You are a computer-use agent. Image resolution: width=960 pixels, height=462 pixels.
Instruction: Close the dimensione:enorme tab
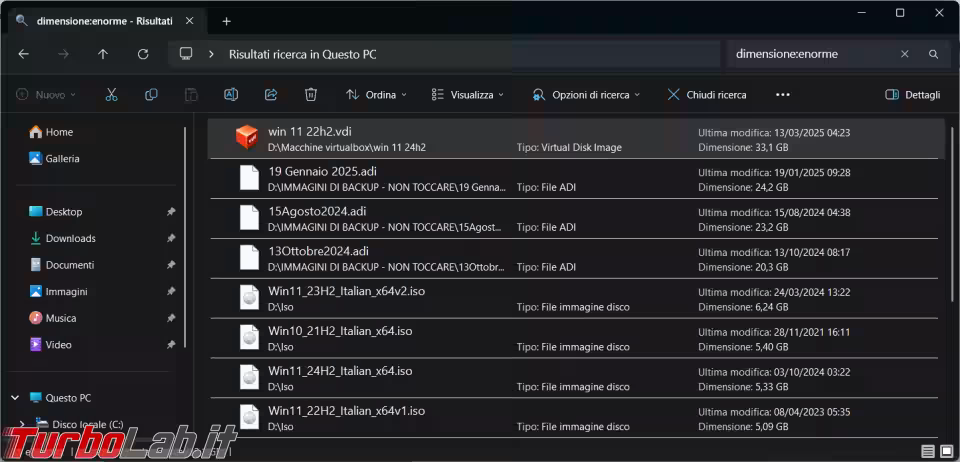click(x=189, y=20)
